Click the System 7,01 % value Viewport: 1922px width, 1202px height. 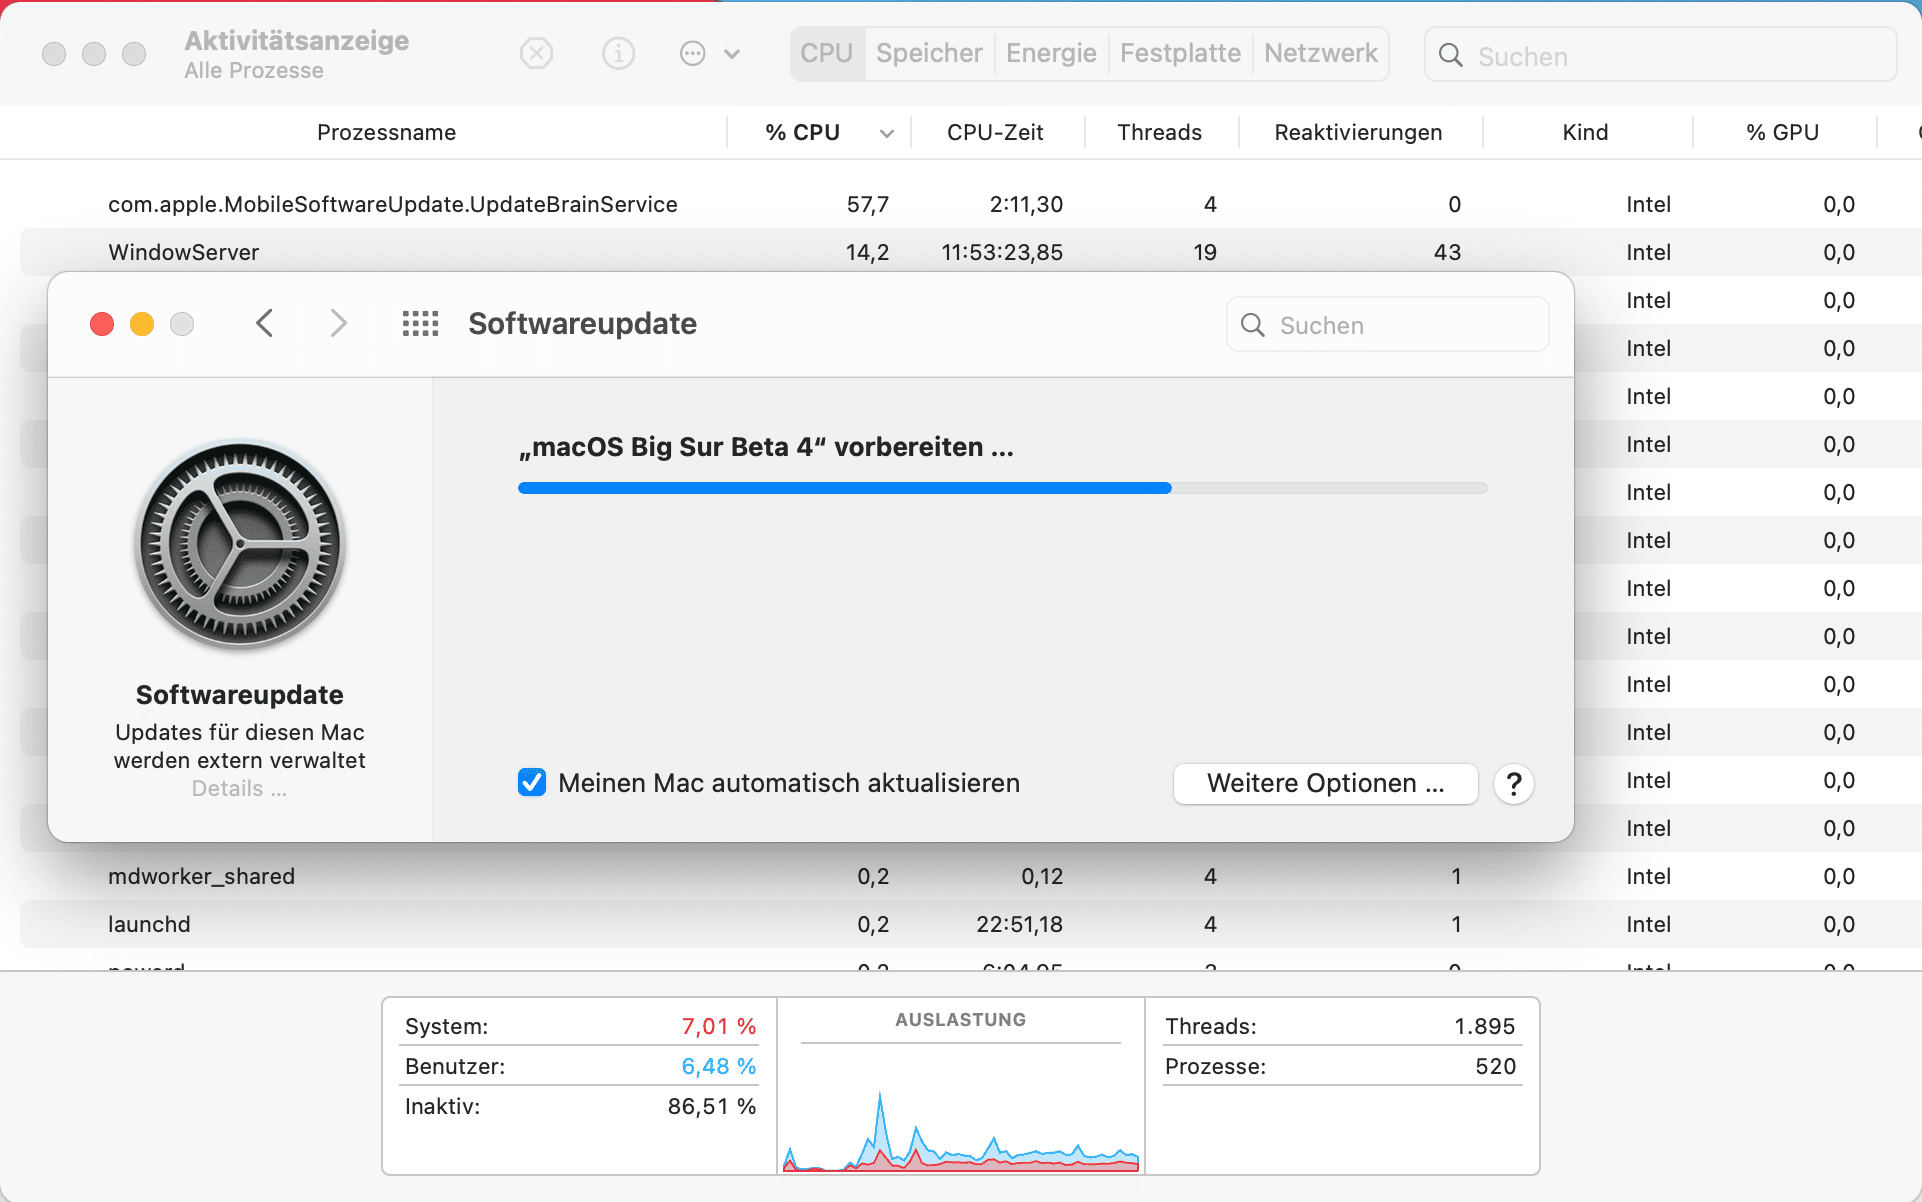tap(718, 1026)
